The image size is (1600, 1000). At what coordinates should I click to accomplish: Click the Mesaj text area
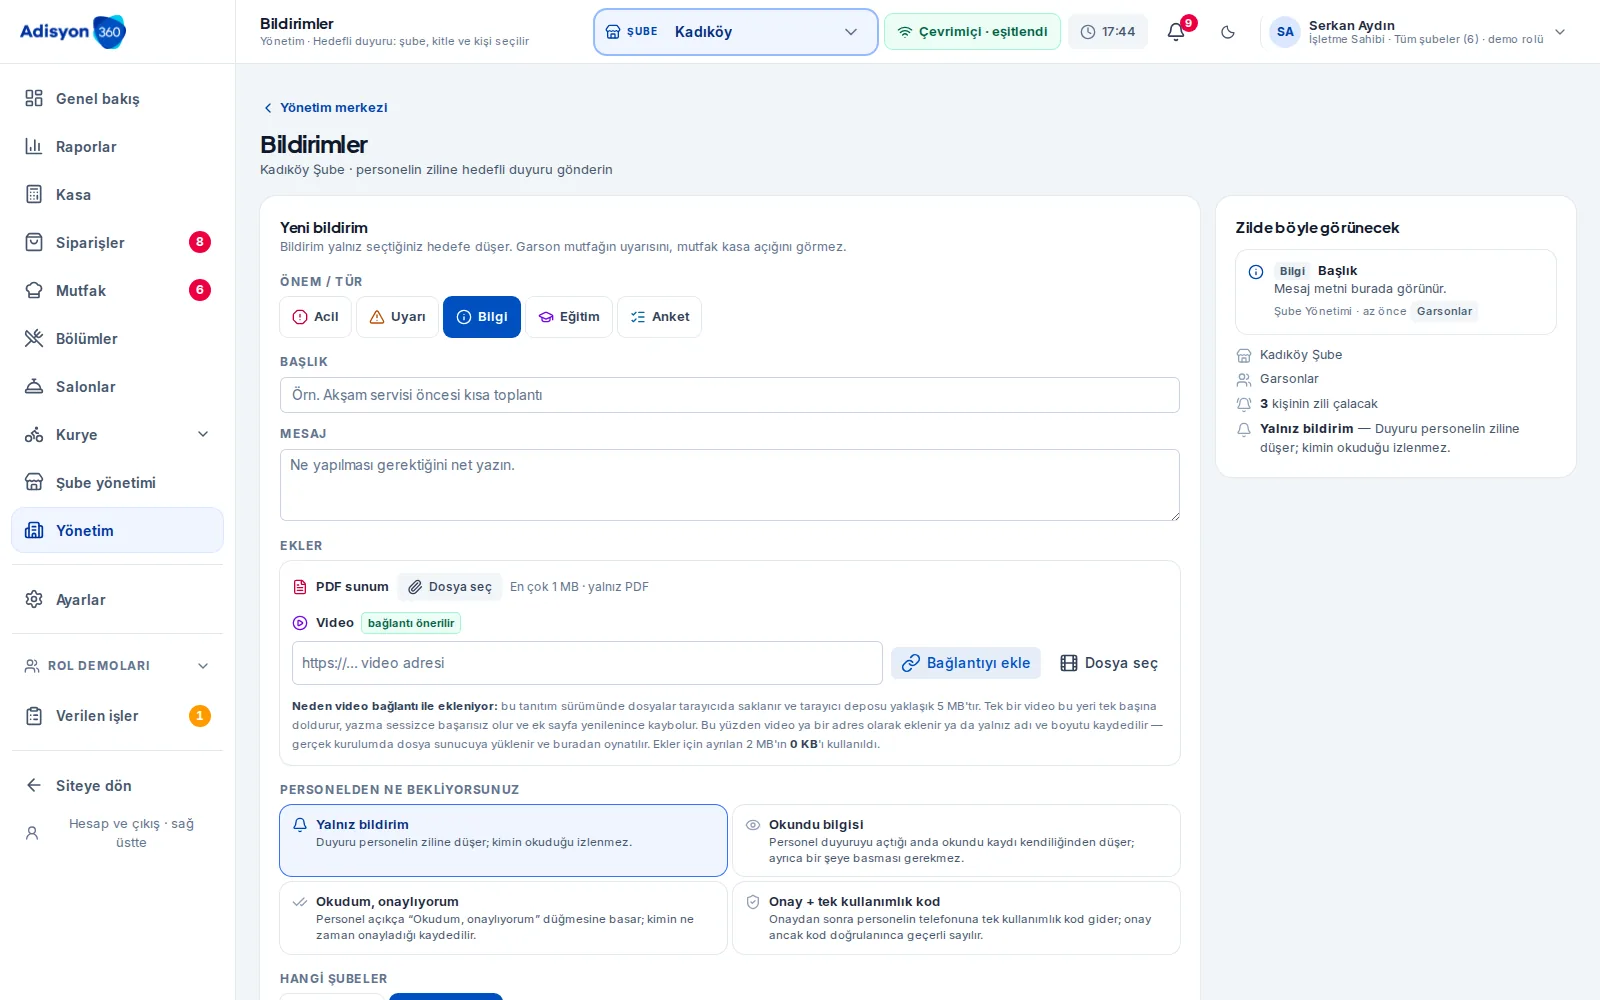point(730,485)
